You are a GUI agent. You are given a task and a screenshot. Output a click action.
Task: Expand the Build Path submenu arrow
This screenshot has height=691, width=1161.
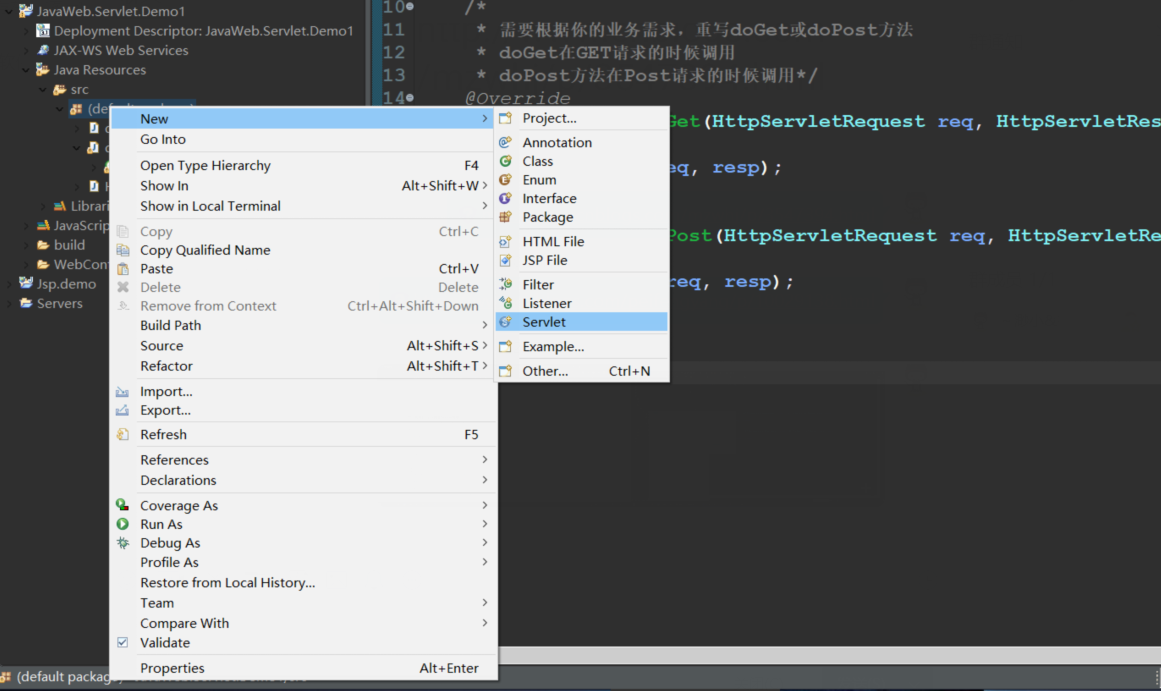[485, 325]
